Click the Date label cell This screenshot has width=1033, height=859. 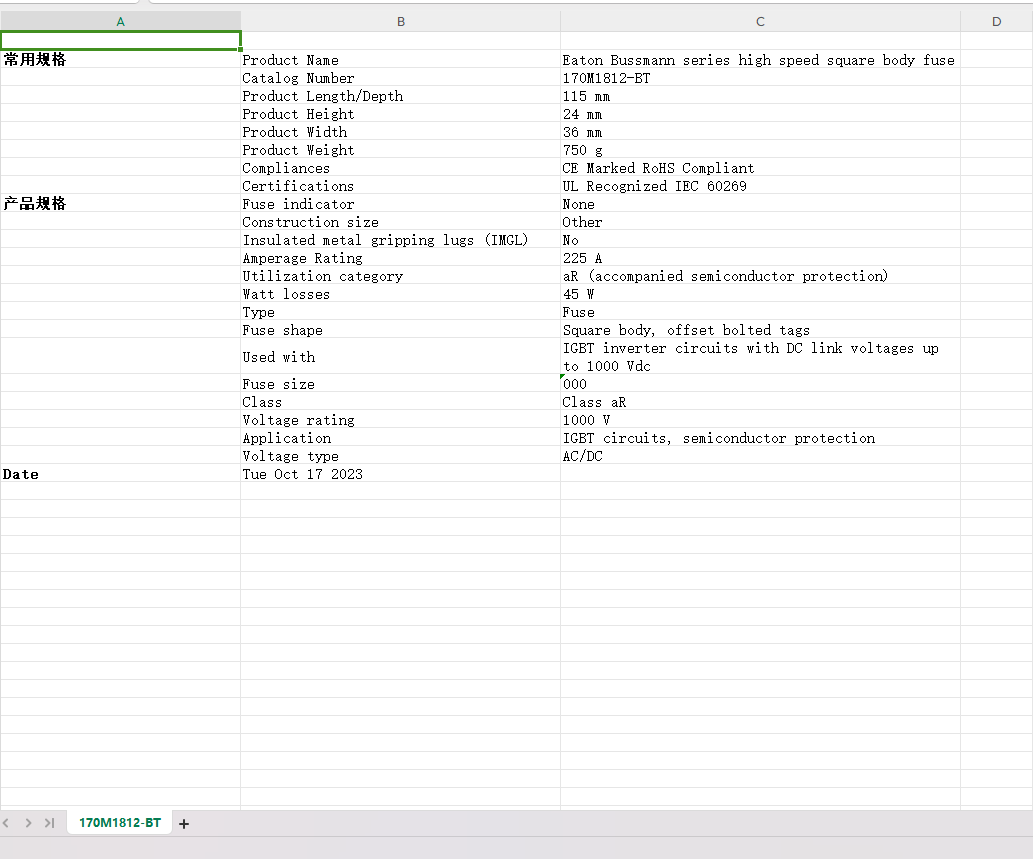(121, 474)
